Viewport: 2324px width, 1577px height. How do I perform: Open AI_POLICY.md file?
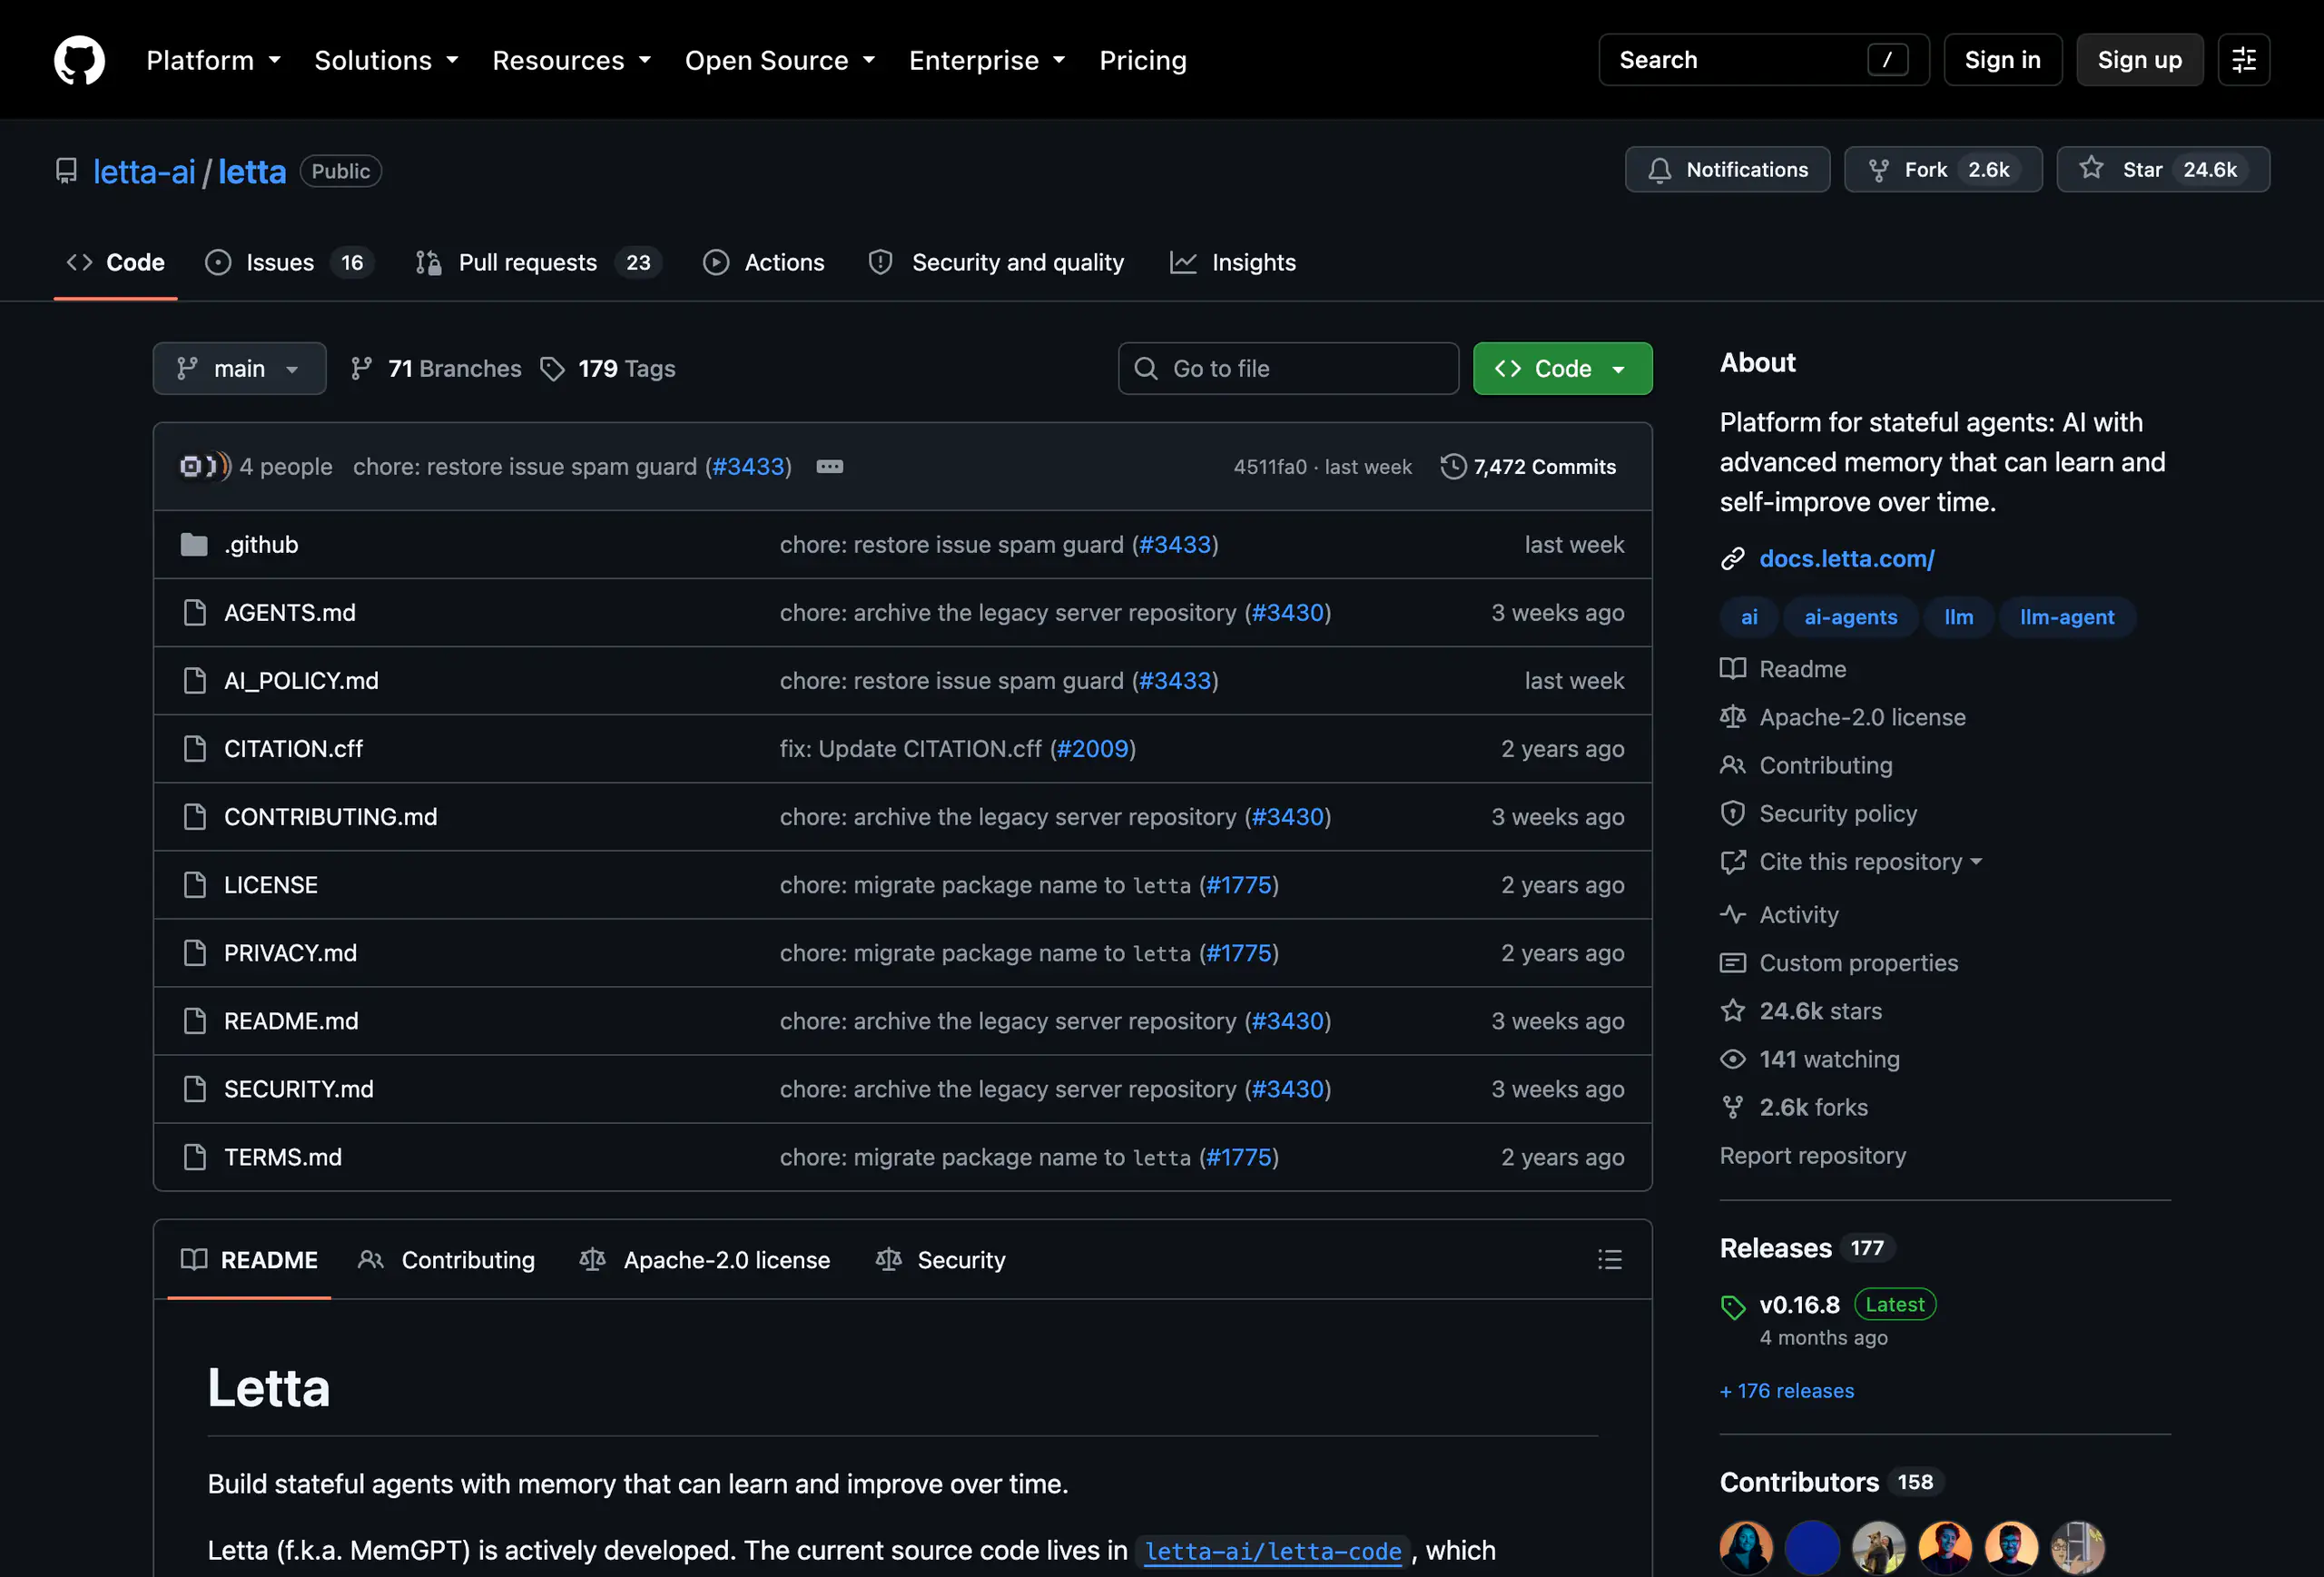point(301,681)
